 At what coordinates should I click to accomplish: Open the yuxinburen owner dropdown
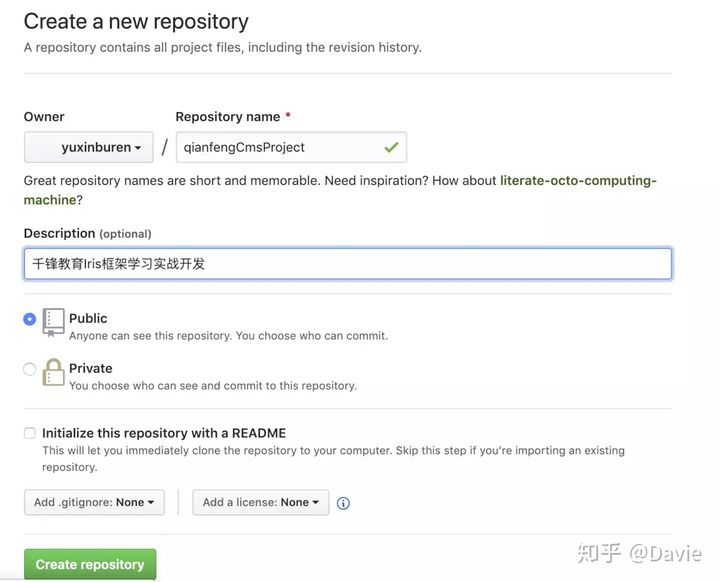tap(89, 147)
